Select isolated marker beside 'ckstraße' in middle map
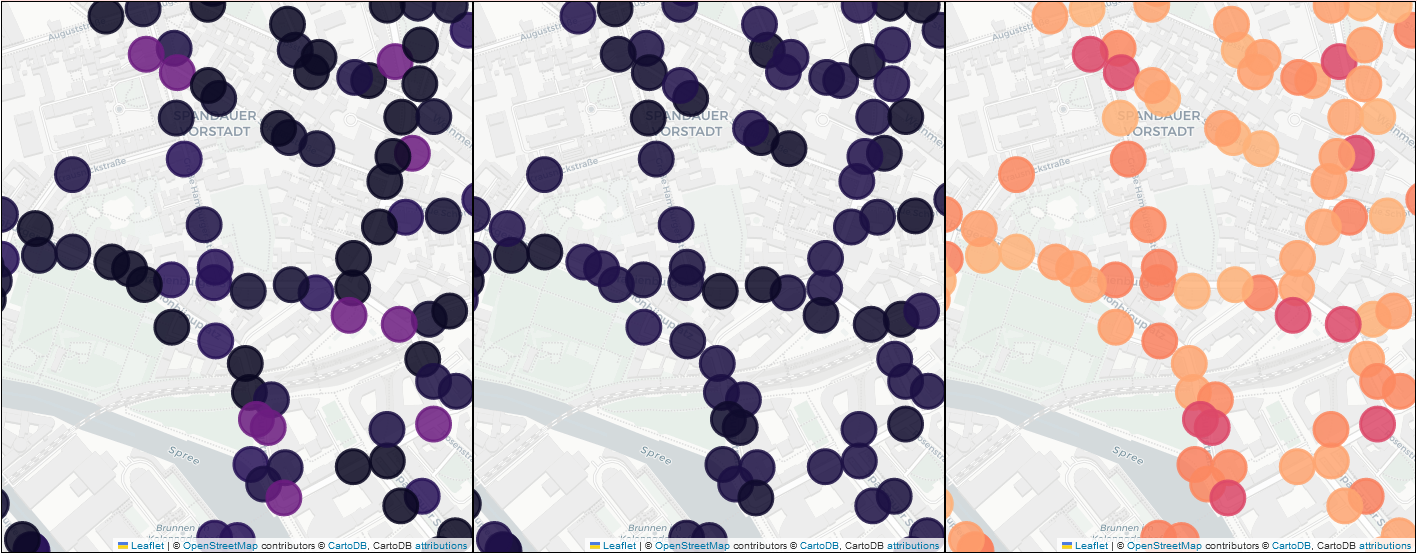Viewport: 1417px width, 554px height. [544, 174]
